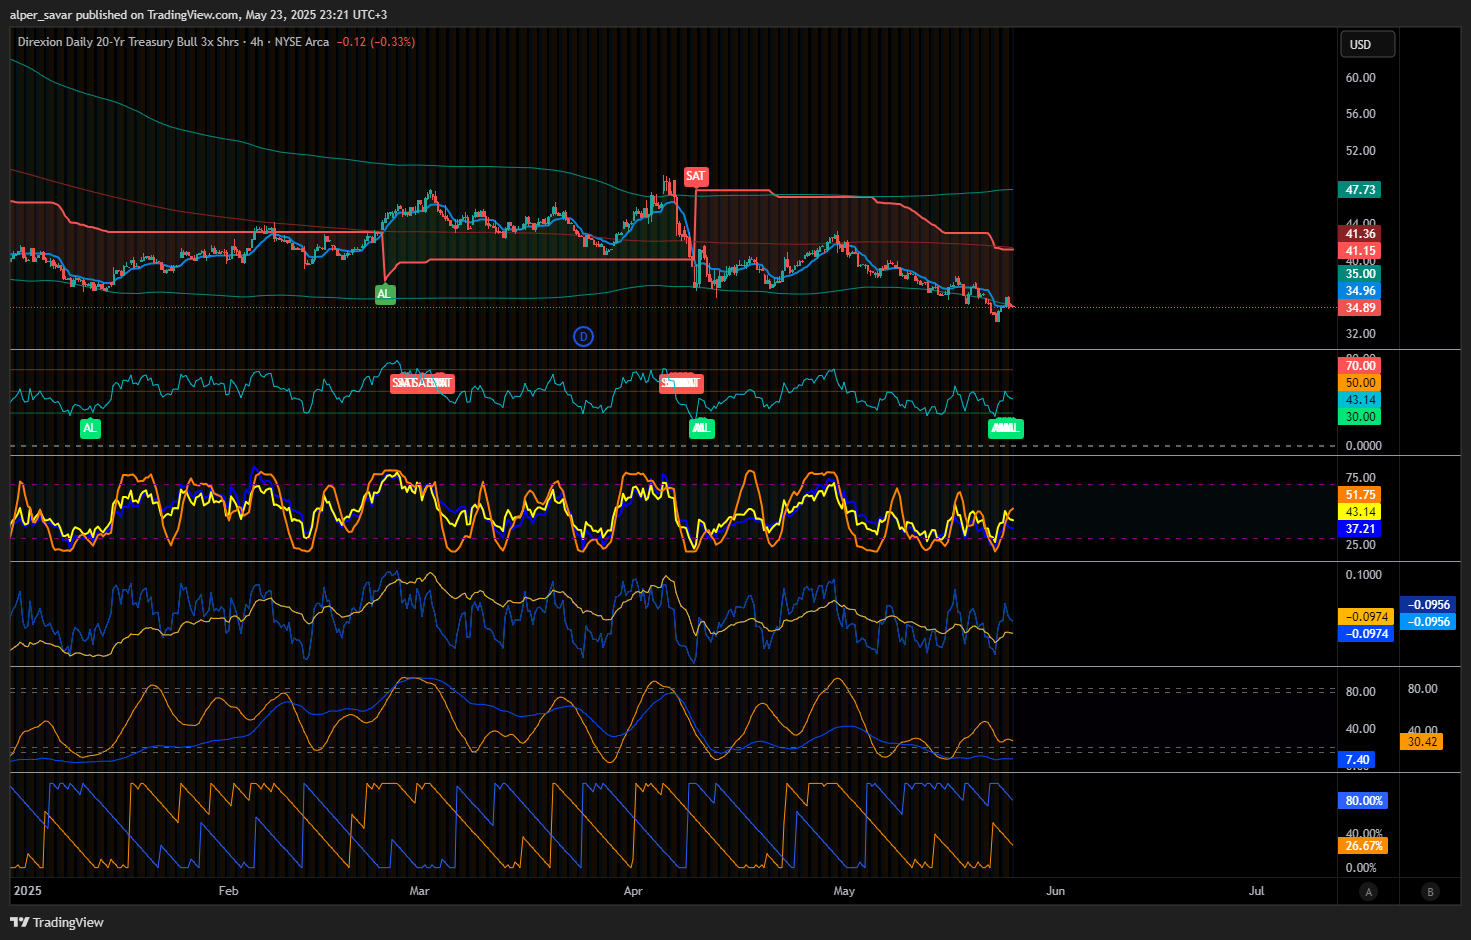Screen dimensions: 1471x940
Task: Click the Mar time axis label
Action: 419,891
